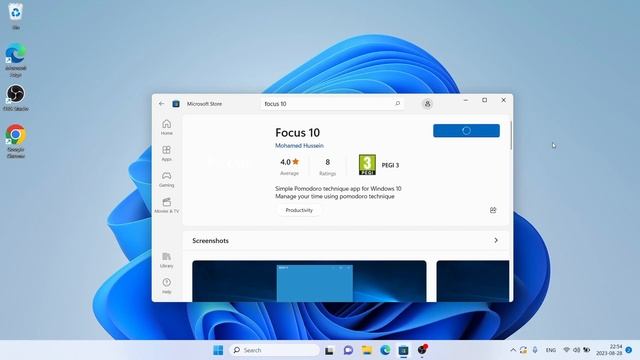This screenshot has width=640, height=360.
Task: Expand Screenshots section with chevron arrow
Action: (496, 240)
